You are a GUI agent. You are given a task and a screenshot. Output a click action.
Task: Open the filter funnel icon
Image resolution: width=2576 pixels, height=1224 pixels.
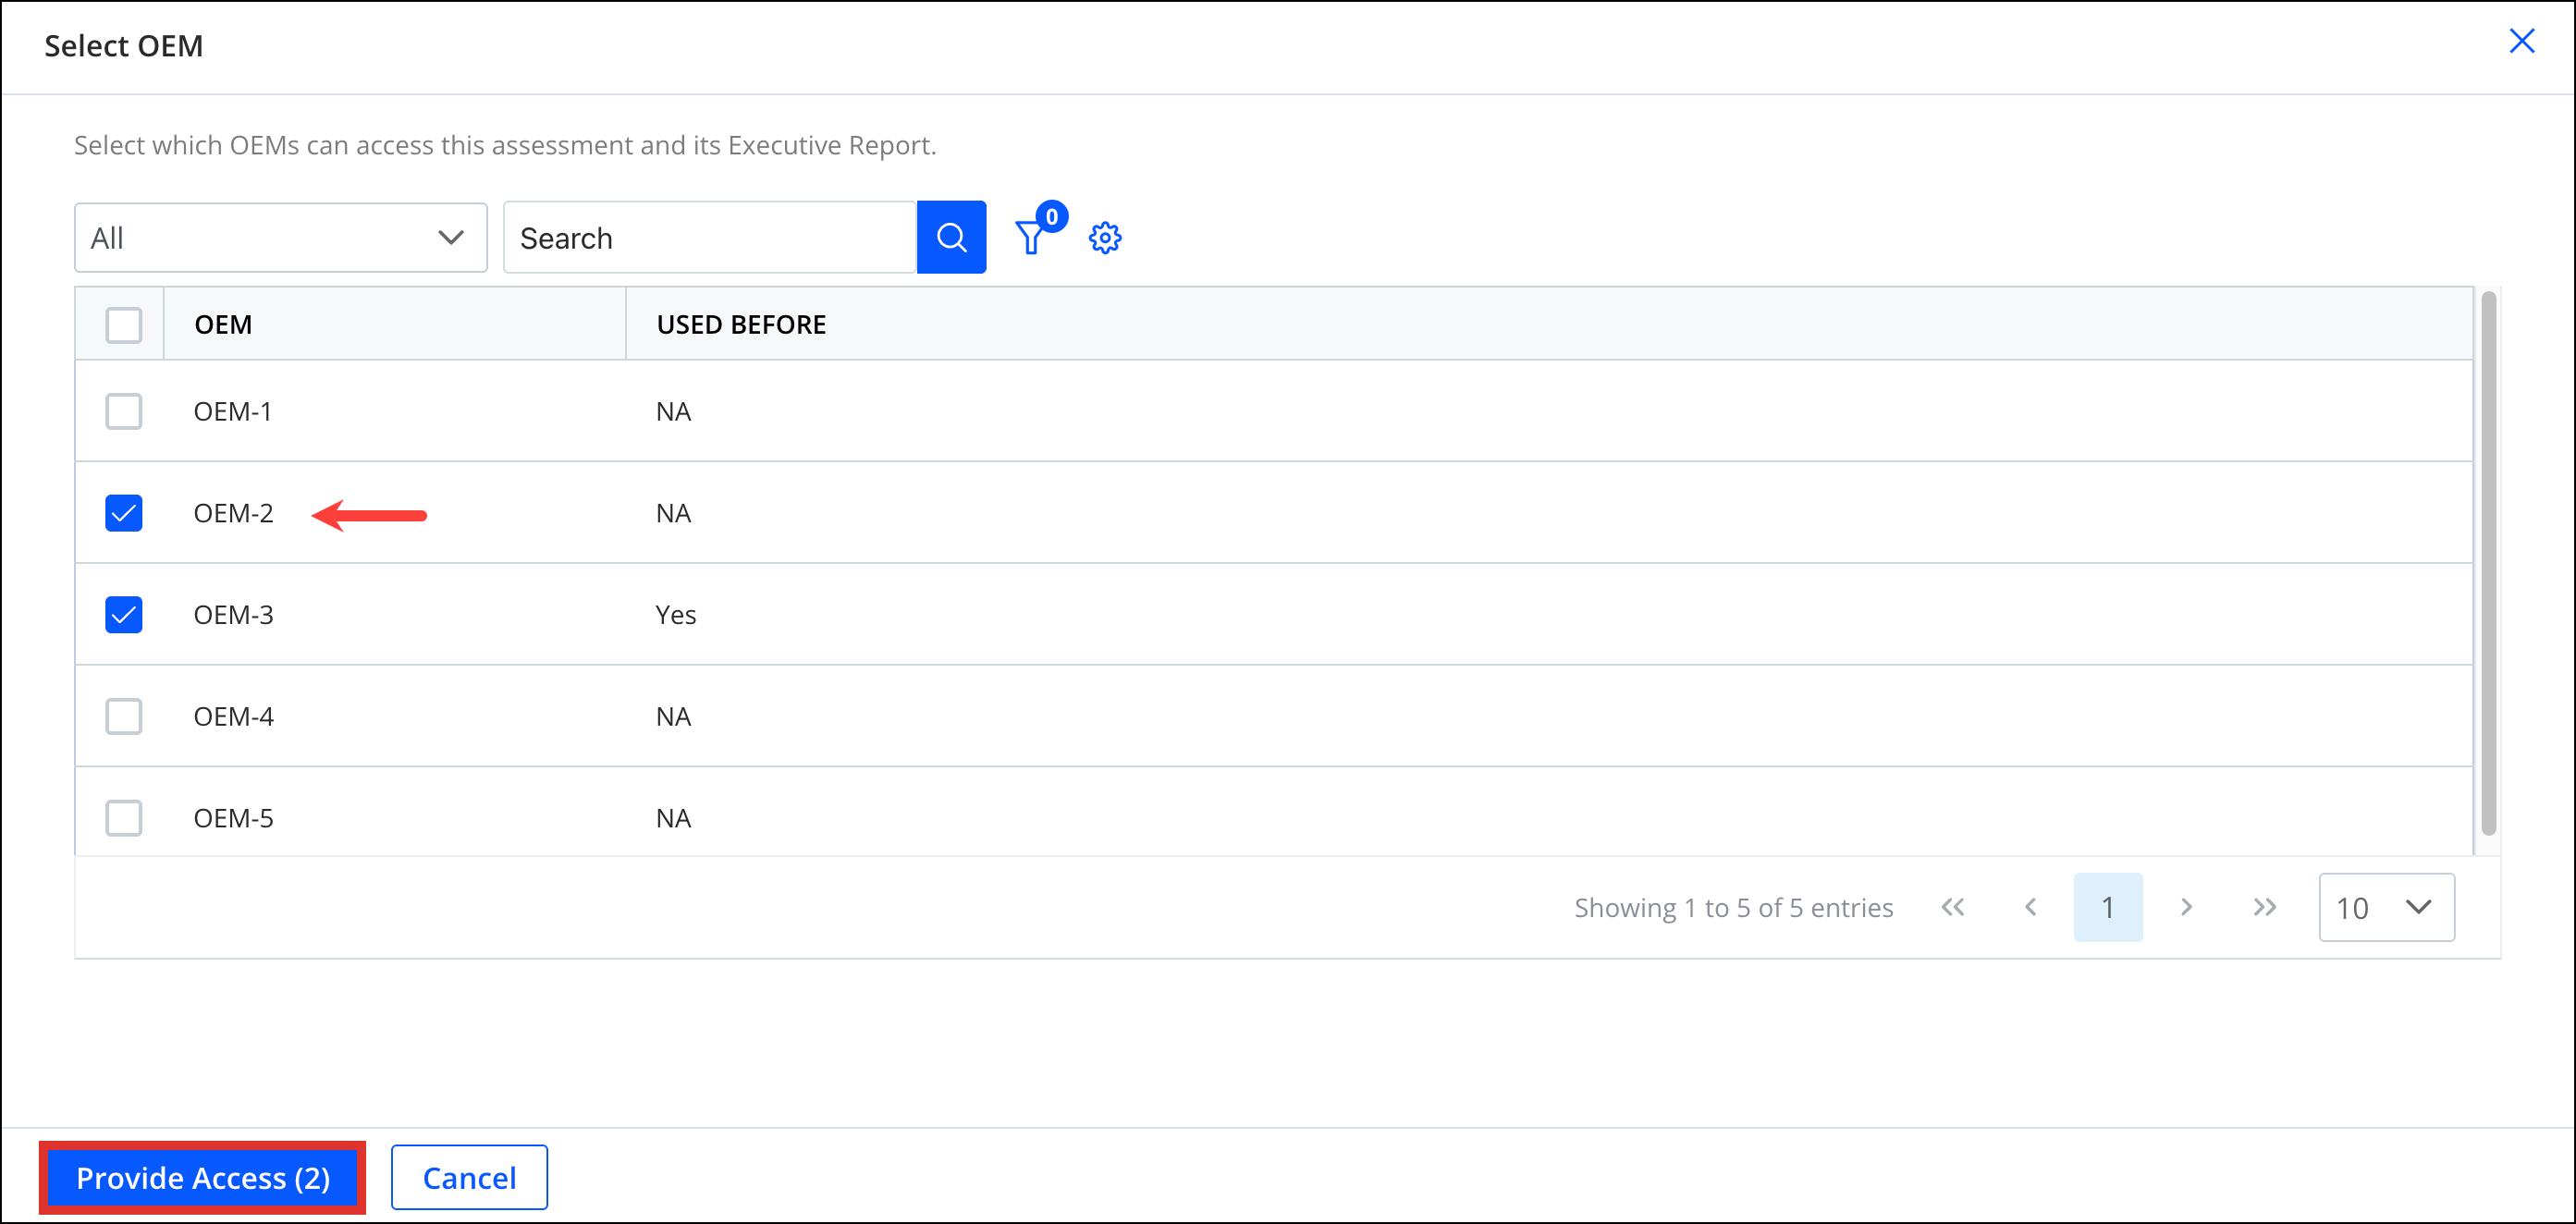[1031, 237]
